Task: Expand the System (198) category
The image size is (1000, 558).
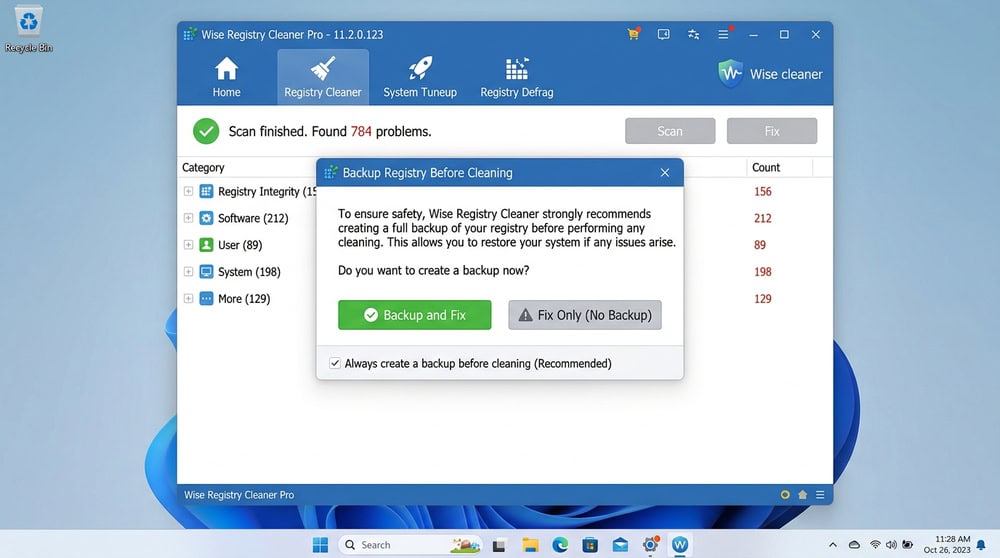Action: (188, 272)
